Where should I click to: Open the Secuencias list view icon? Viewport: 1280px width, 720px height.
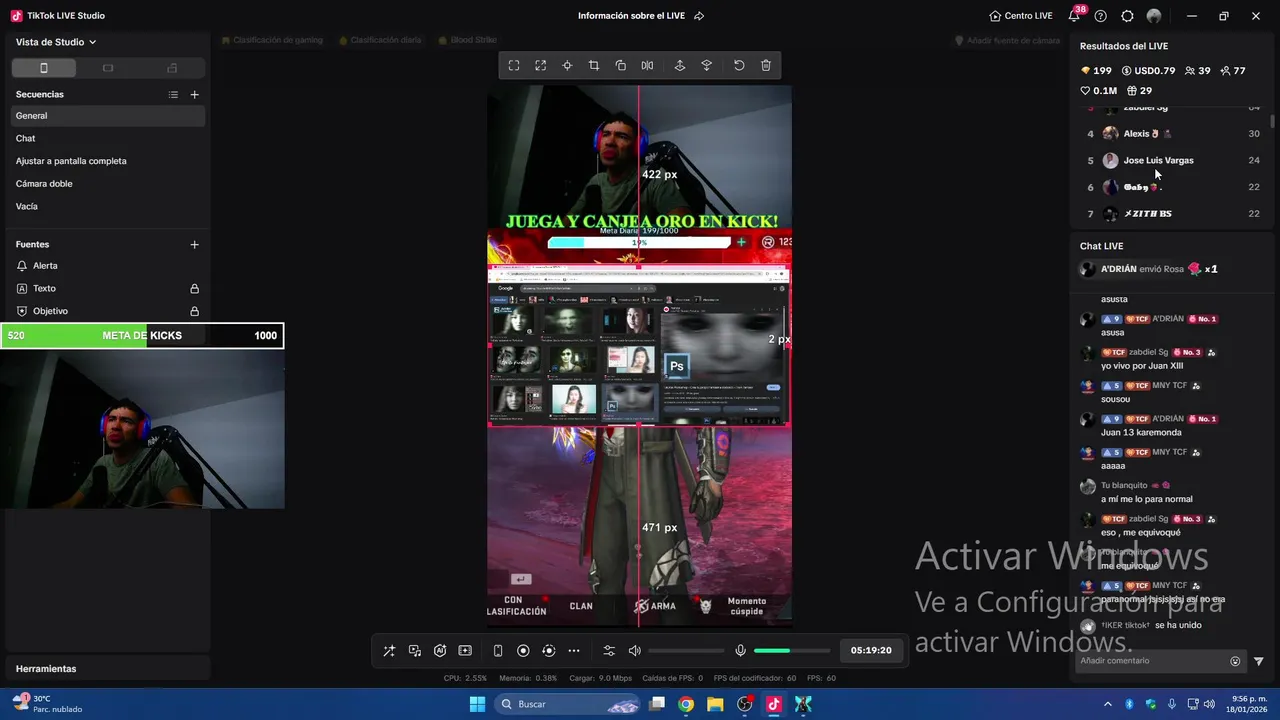pos(173,94)
